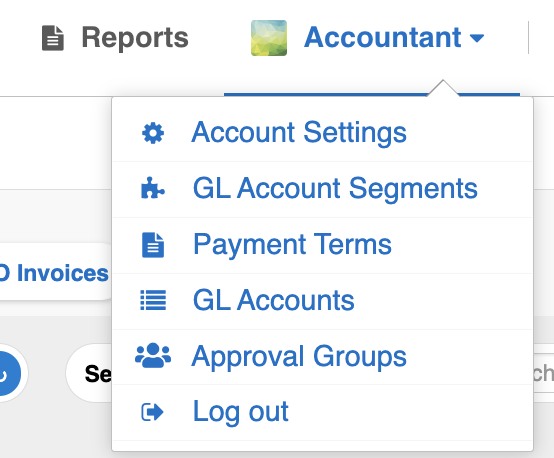
Task: Click the list icon next to GL Accounts
Action: tap(153, 300)
